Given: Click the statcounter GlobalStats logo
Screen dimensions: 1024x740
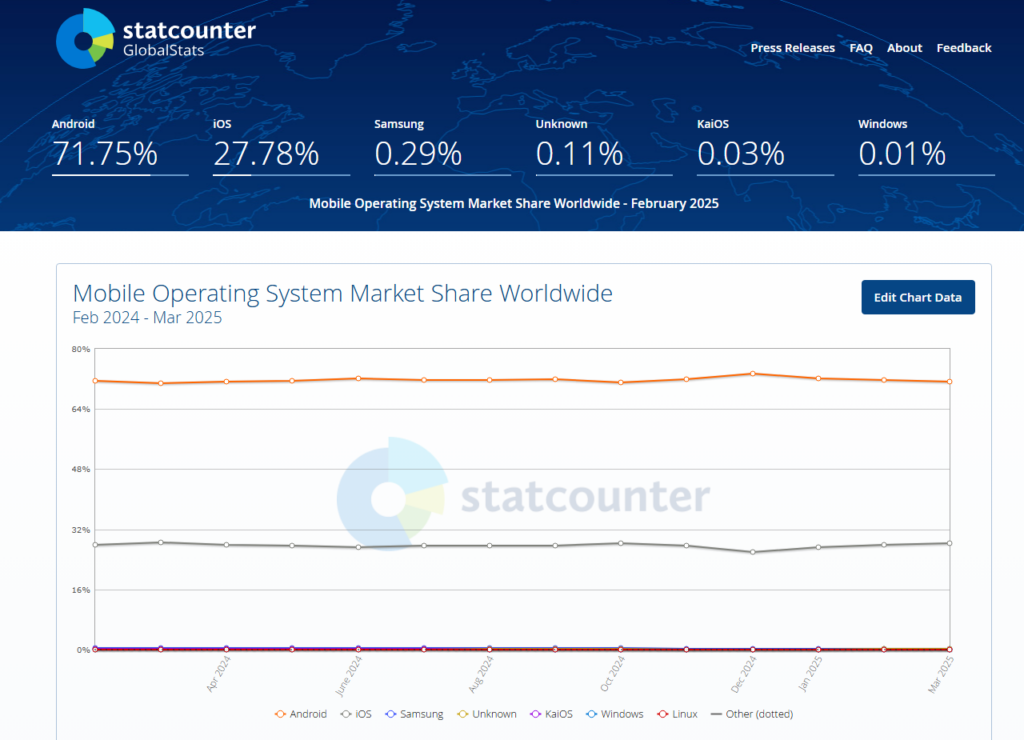Looking at the screenshot, I should (x=155, y=39).
